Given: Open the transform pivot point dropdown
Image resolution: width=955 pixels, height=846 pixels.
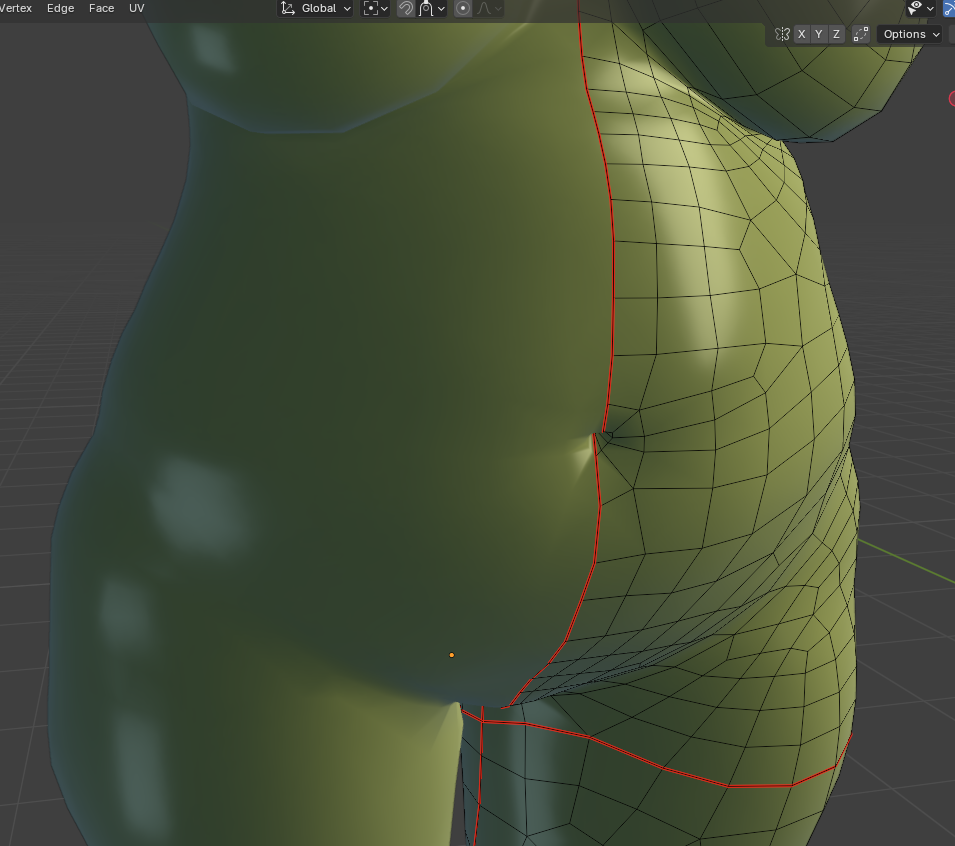Looking at the screenshot, I should [x=375, y=9].
